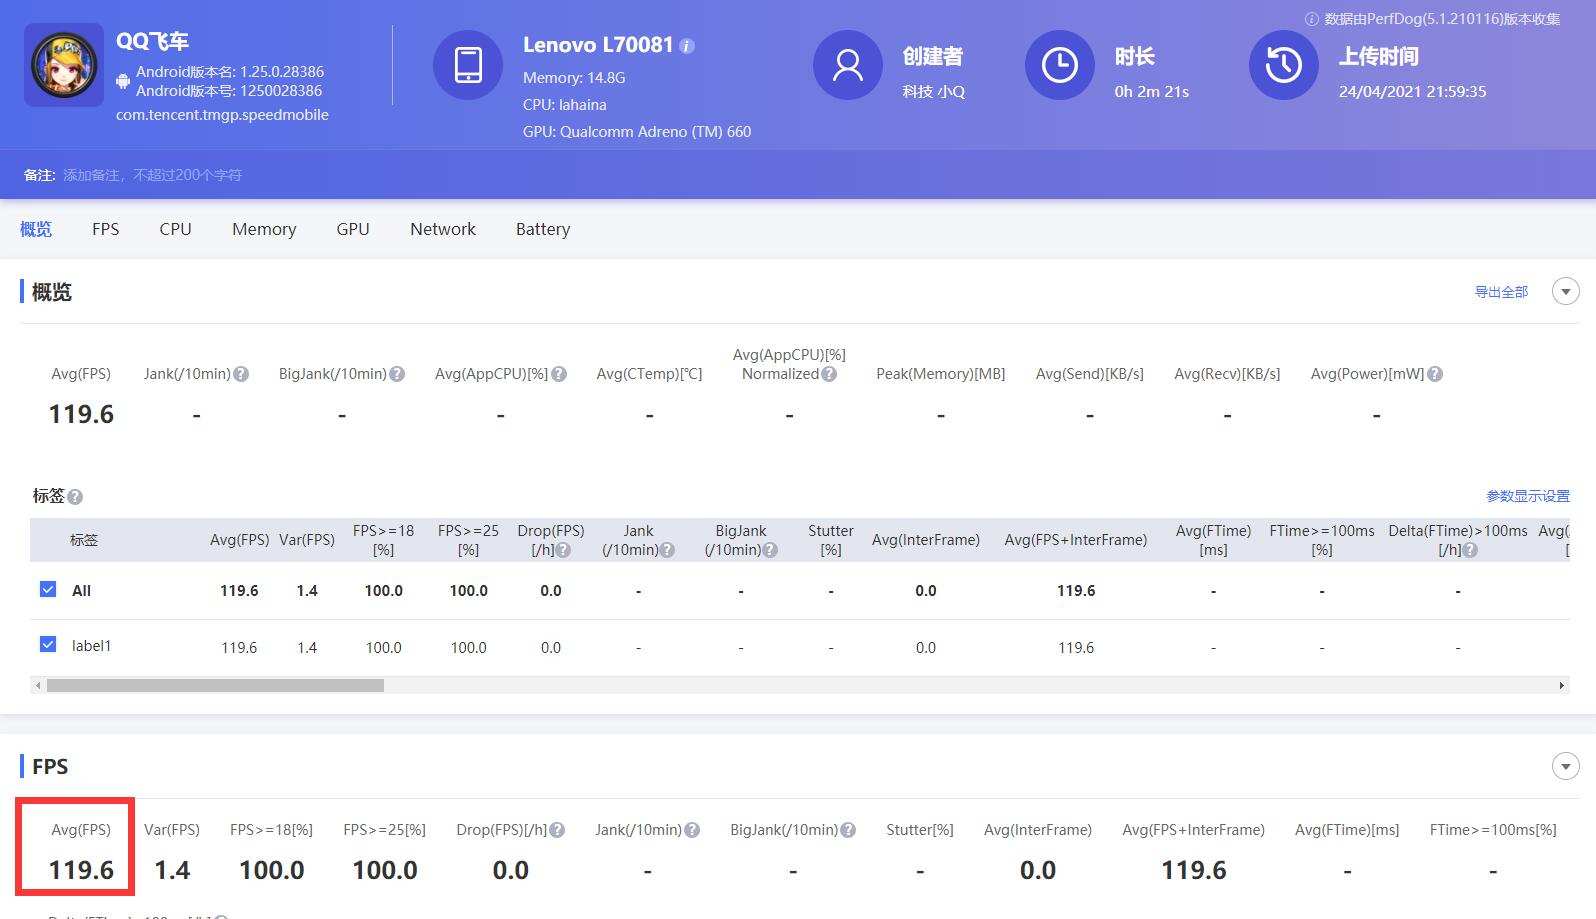Click the PerfDog version info icon at top right
The image size is (1596, 919).
coord(1311,19)
